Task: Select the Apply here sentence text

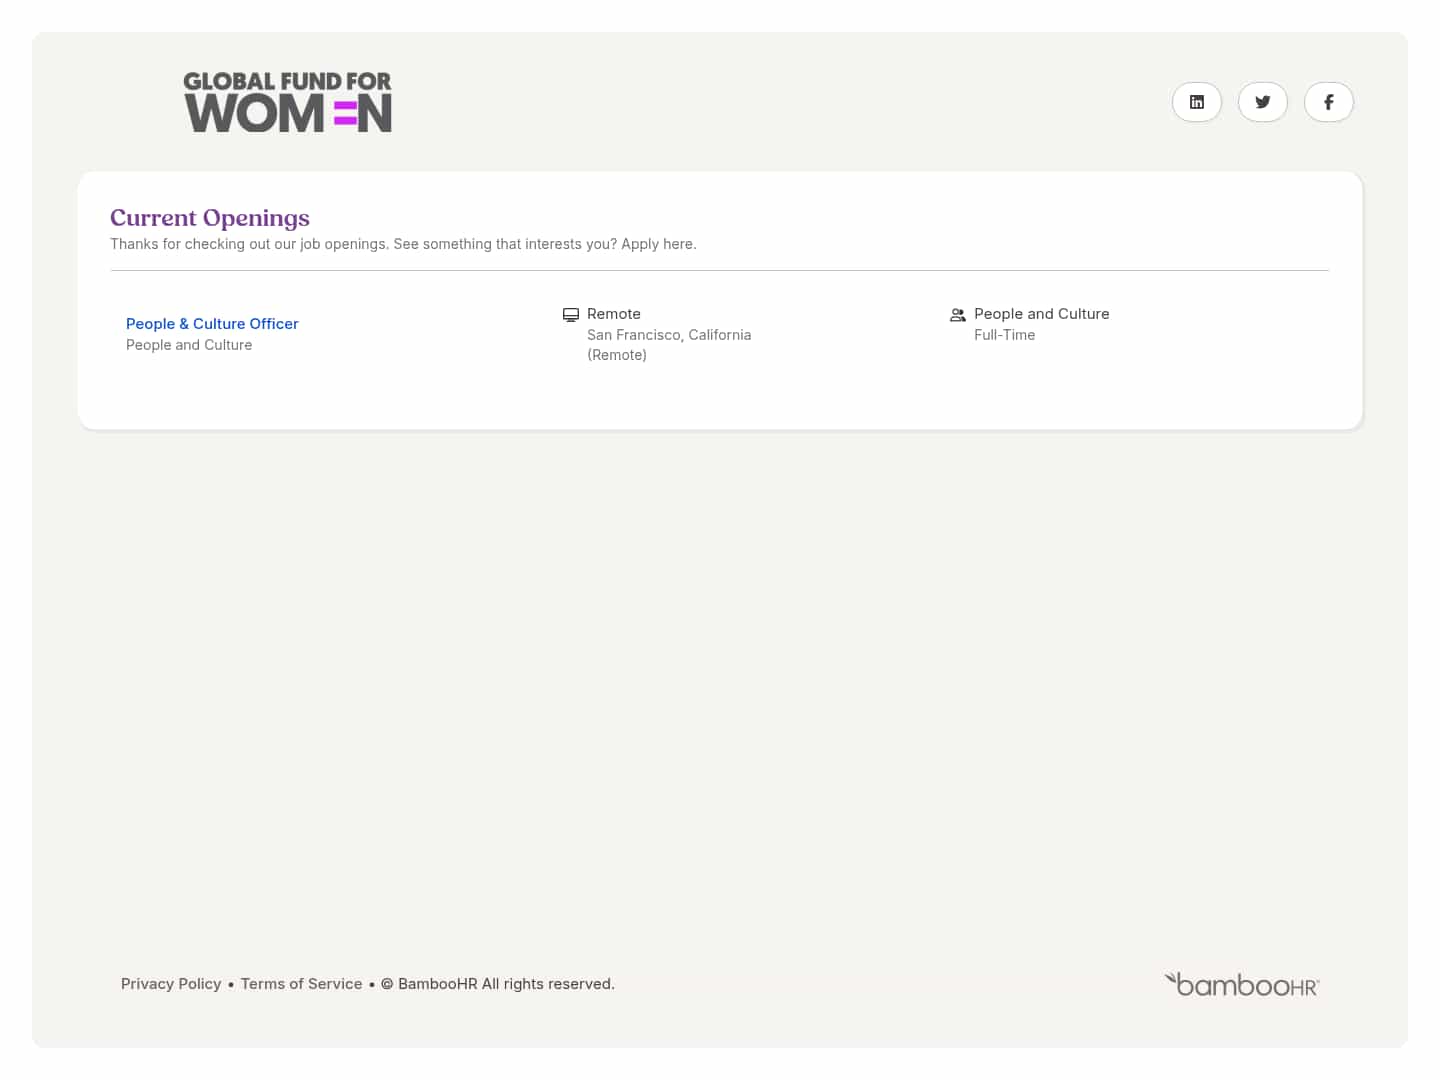Action: (656, 244)
